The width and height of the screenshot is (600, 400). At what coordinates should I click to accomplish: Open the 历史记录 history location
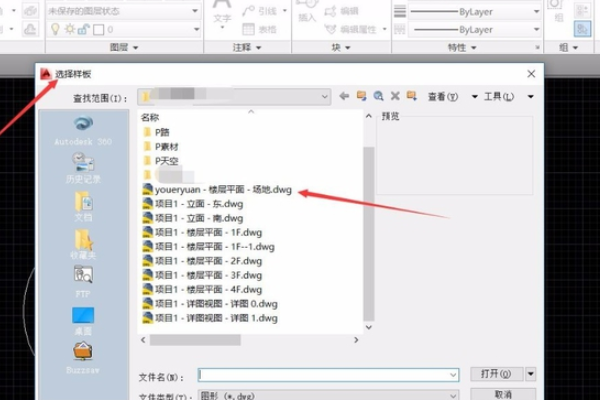coord(83,168)
